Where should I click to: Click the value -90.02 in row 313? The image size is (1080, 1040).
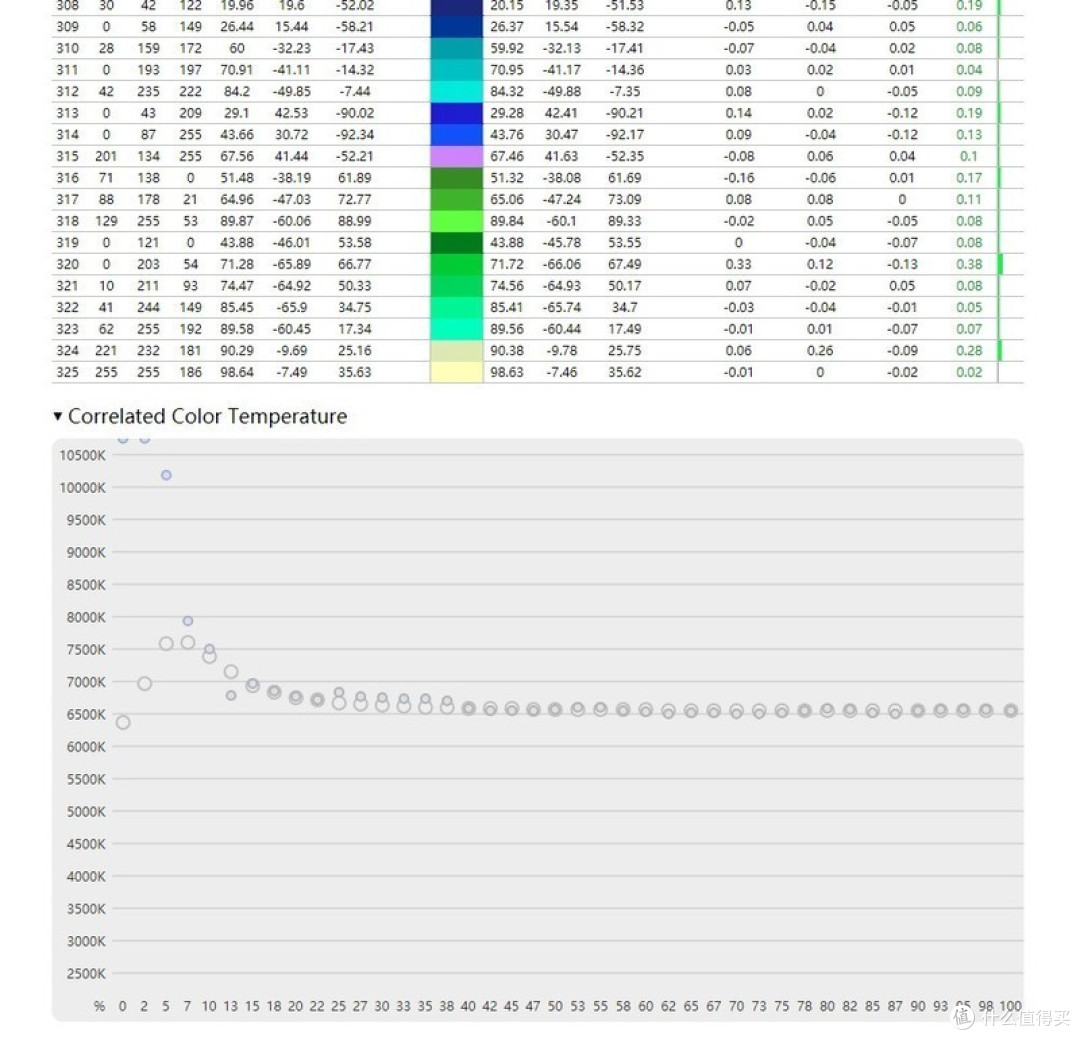[355, 113]
